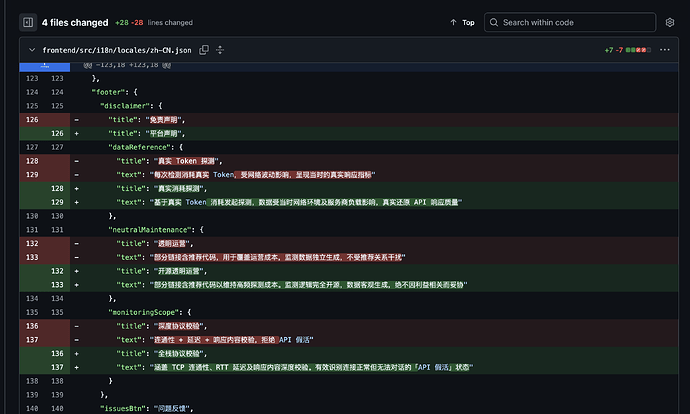The image size is (690, 414).
Task: Expand hidden lines above line 123
Action: [44, 66]
